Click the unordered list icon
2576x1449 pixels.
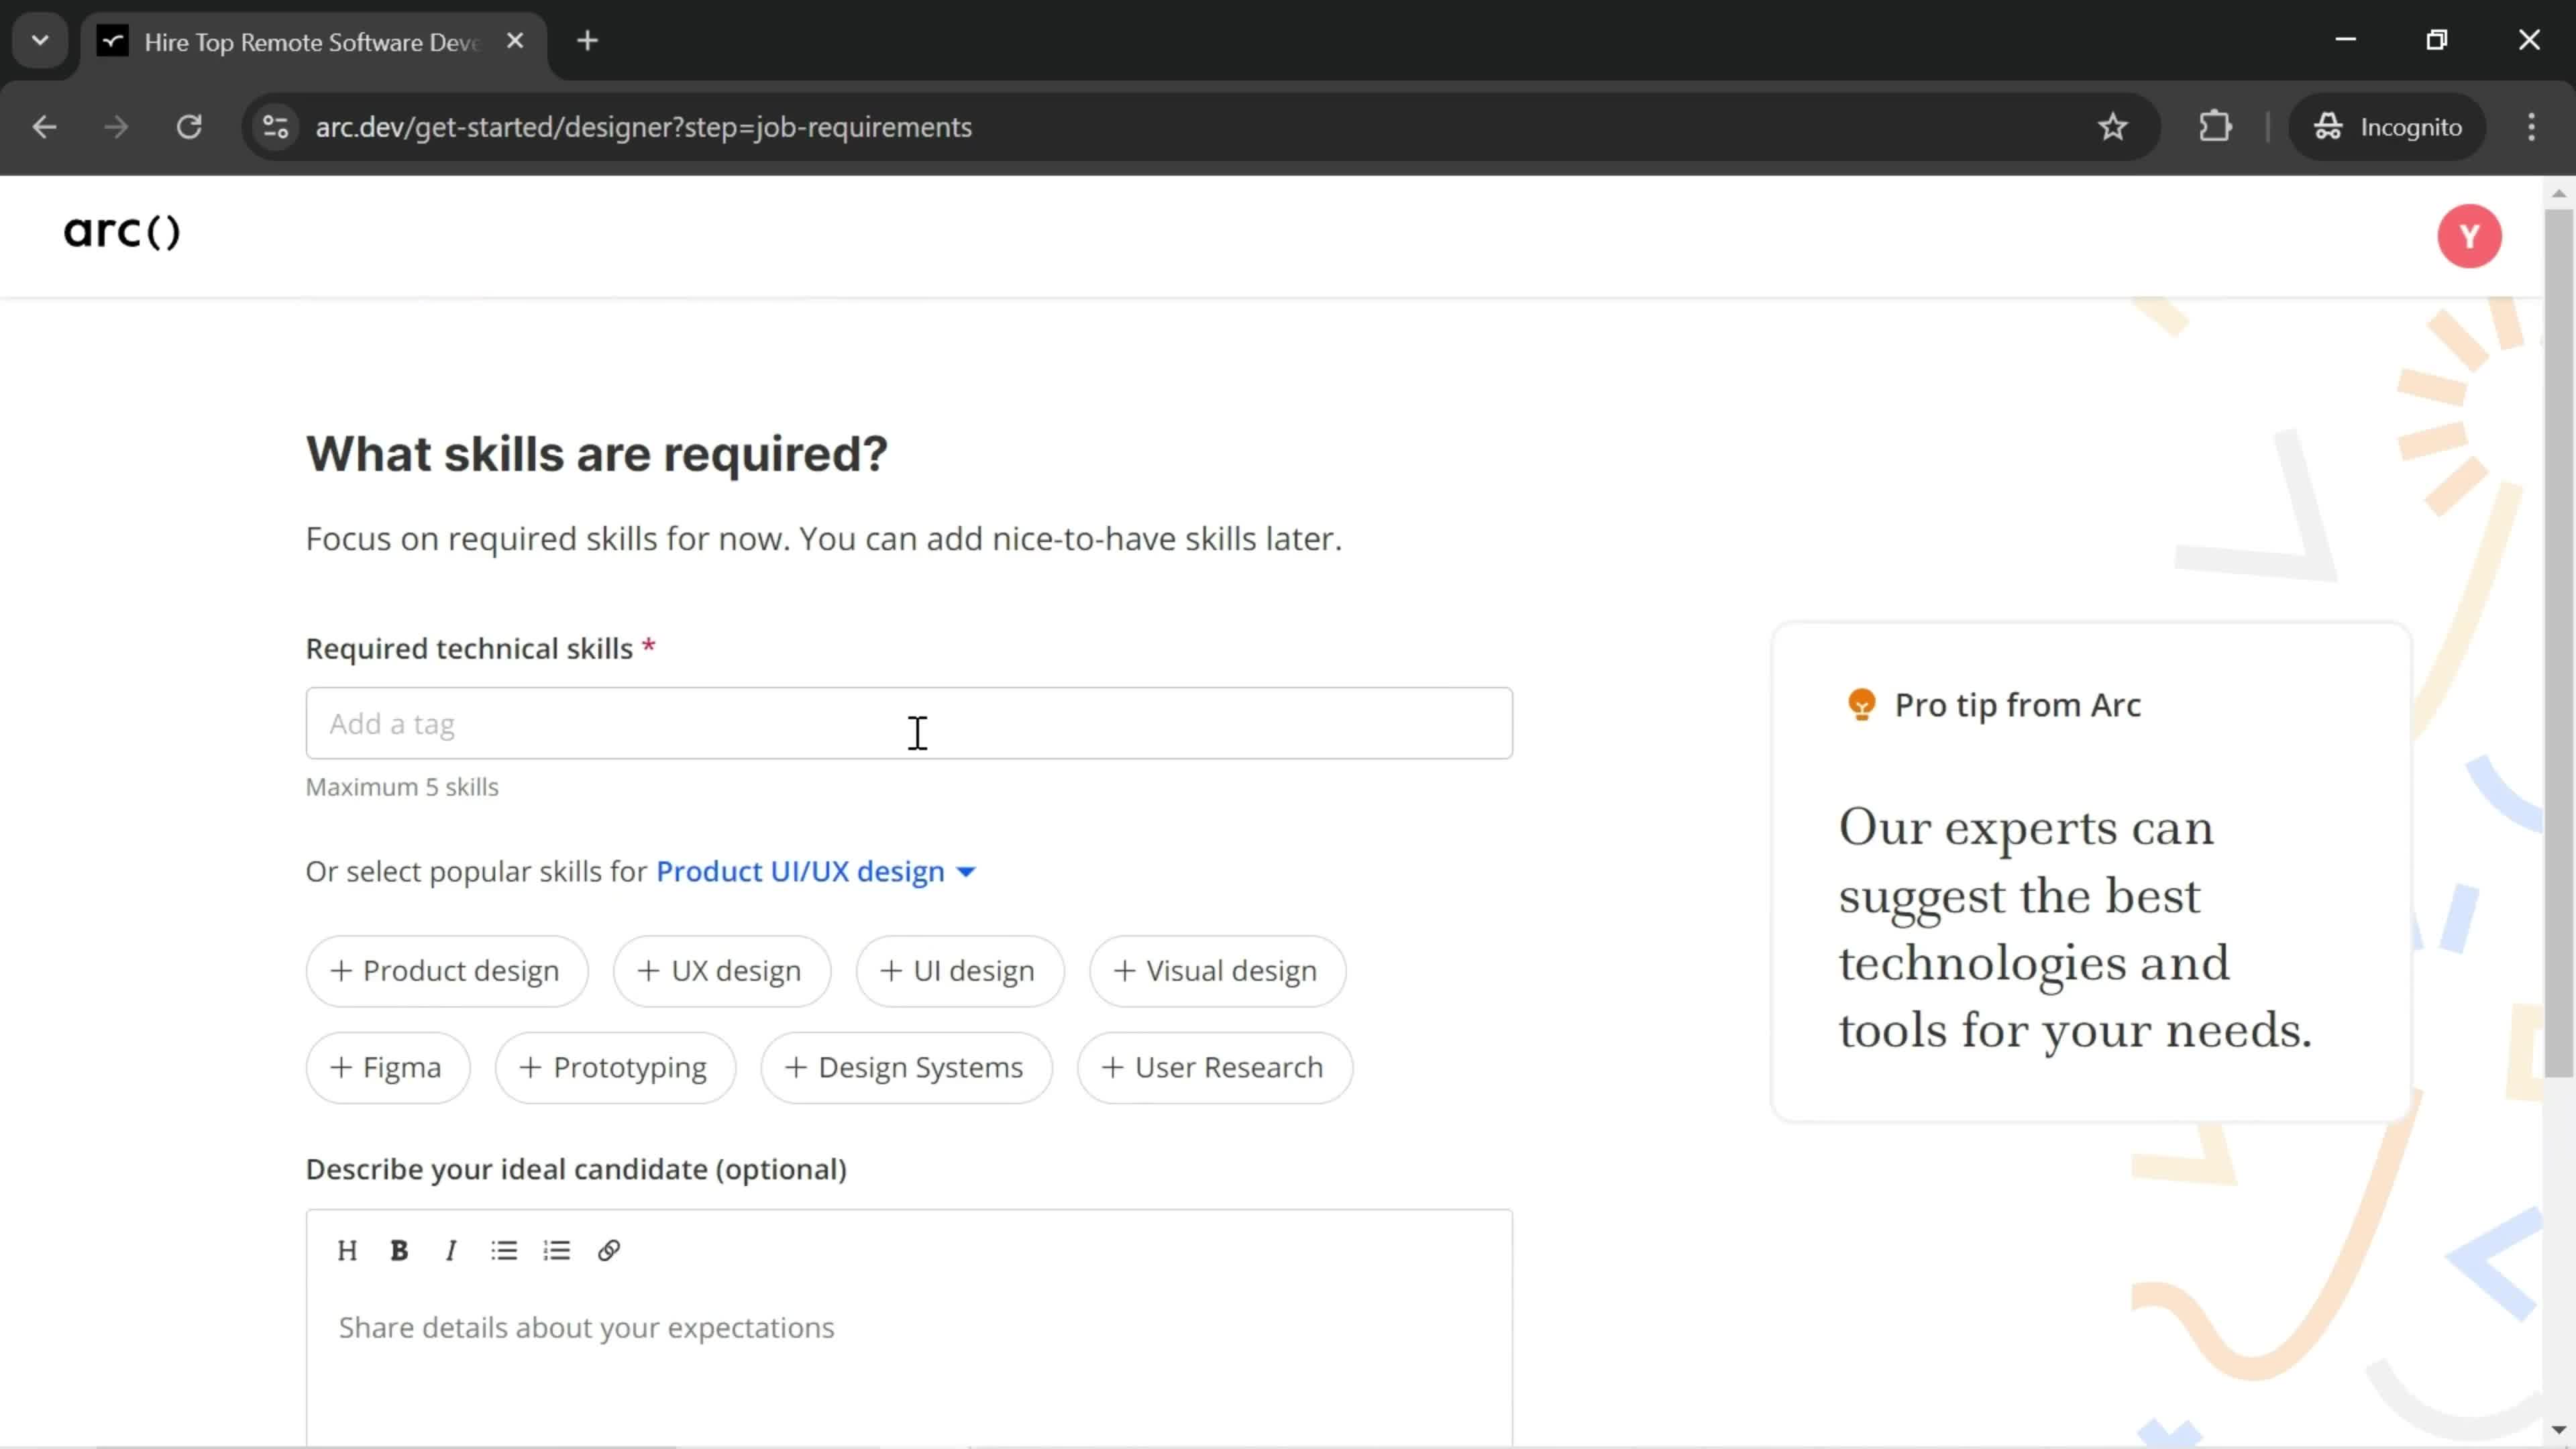pos(504,1251)
